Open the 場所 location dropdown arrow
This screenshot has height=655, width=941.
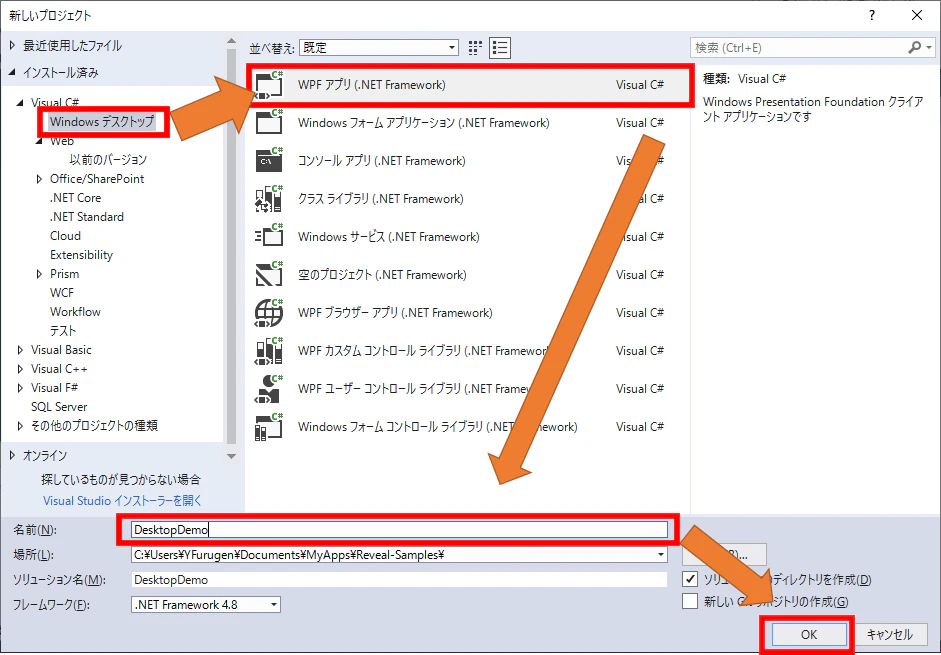[661, 555]
